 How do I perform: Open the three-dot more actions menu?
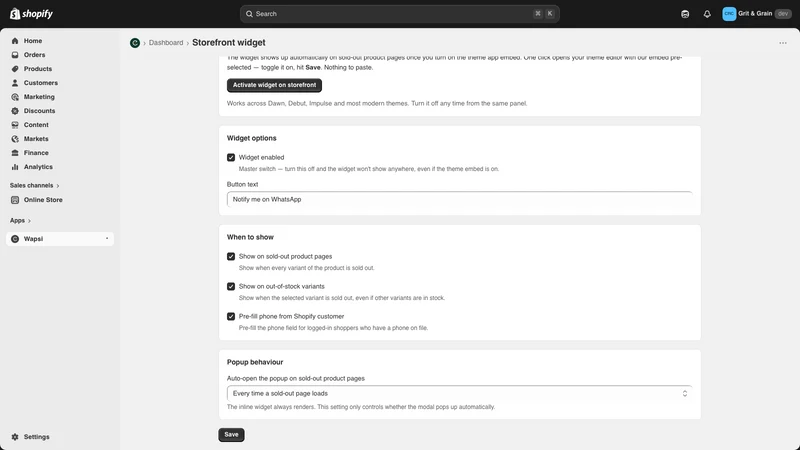tap(783, 43)
